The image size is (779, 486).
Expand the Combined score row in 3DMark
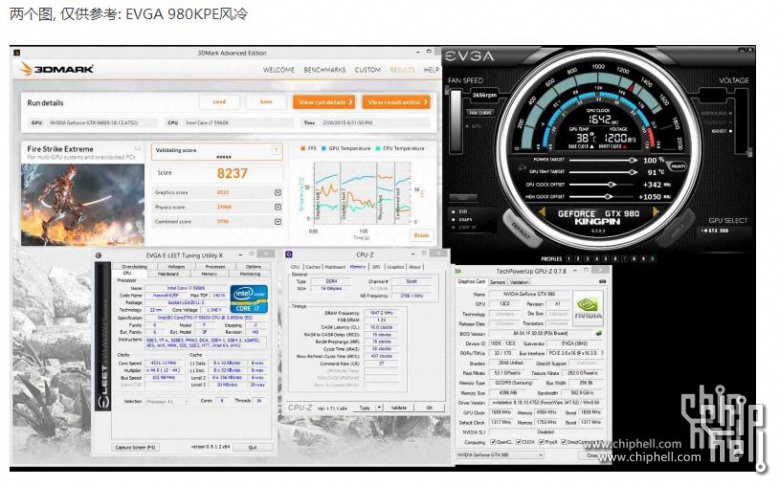(278, 221)
